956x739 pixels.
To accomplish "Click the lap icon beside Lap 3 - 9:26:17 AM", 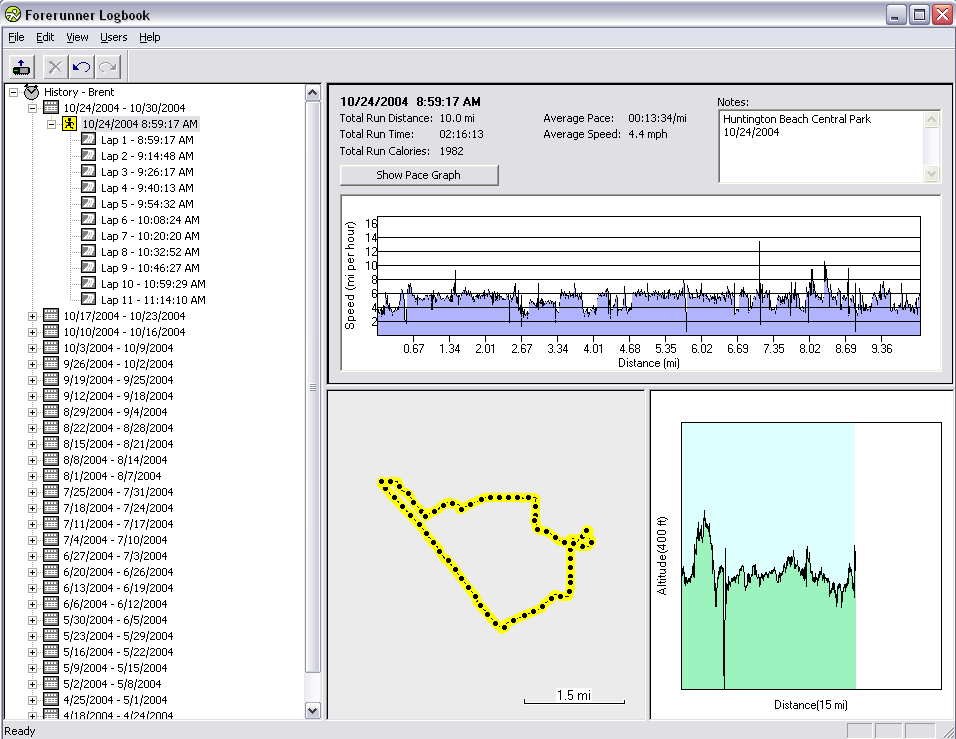I will [x=88, y=171].
